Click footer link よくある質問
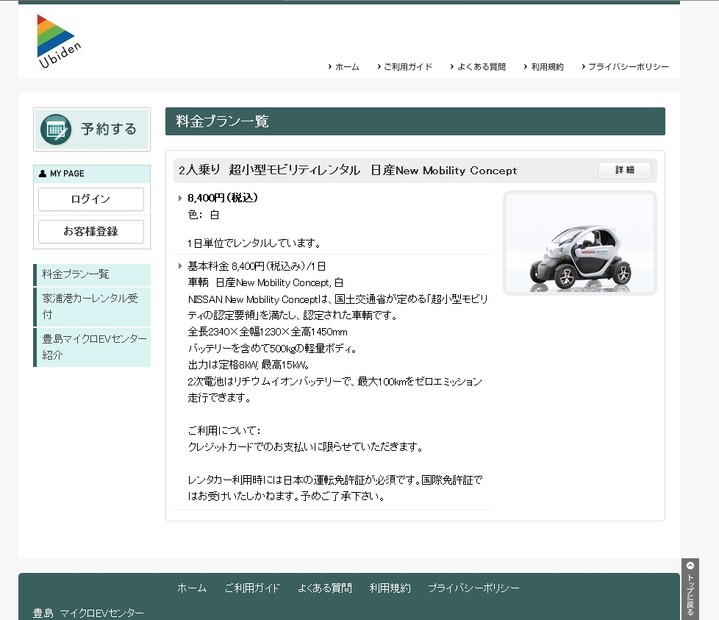The width and height of the screenshot is (719, 620). coord(325,588)
